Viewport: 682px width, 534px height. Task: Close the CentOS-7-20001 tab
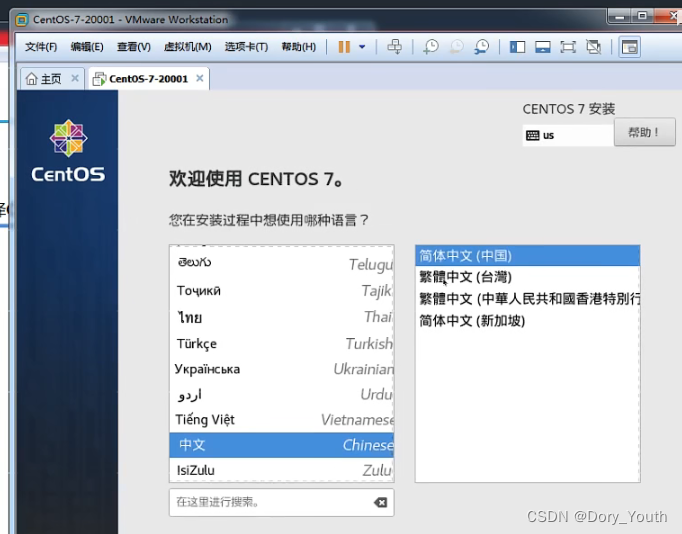[x=200, y=78]
